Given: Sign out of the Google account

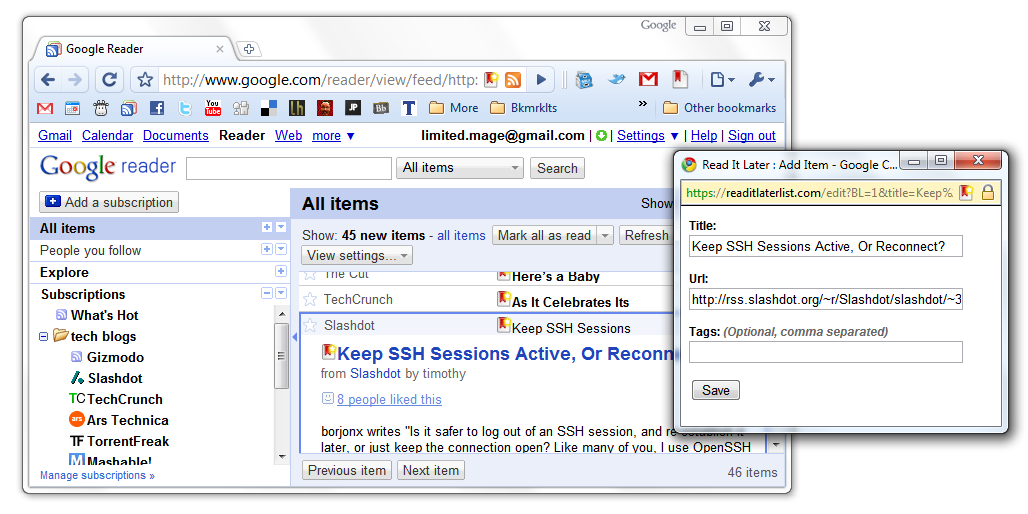Looking at the screenshot, I should click(752, 136).
